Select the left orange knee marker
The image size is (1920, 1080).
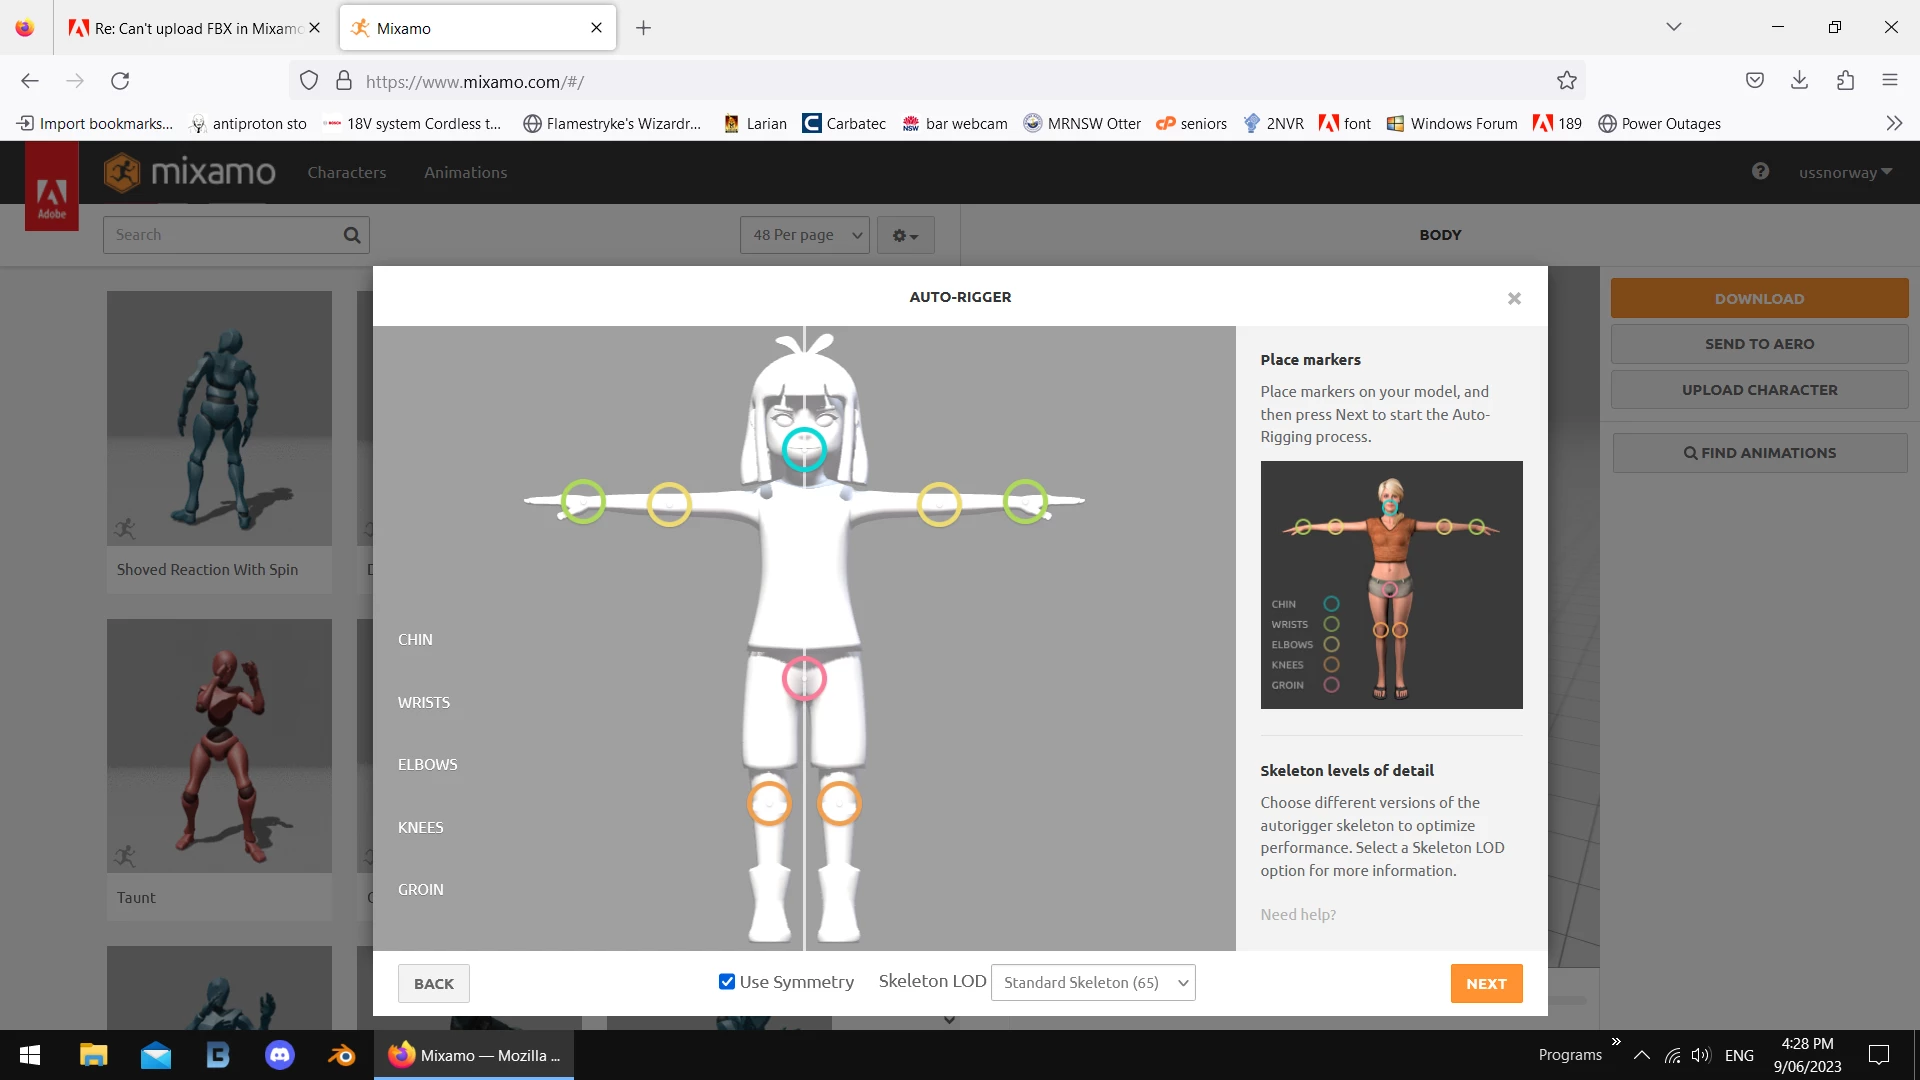pos(769,803)
